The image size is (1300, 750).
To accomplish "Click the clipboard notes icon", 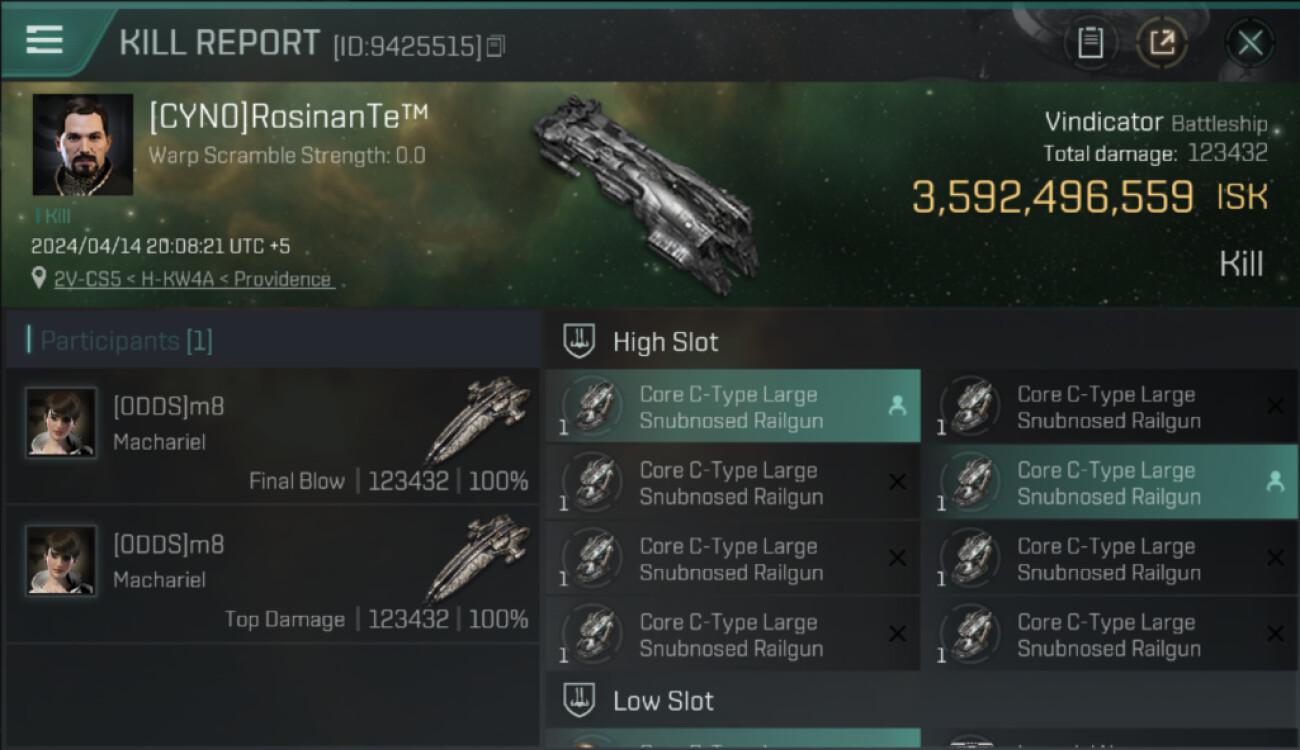I will pos(1090,43).
